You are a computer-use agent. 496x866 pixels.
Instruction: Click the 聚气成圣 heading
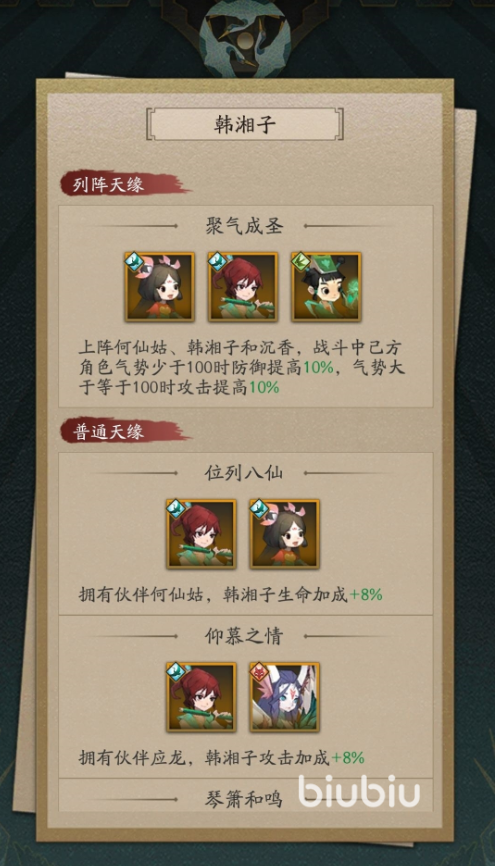point(244,226)
